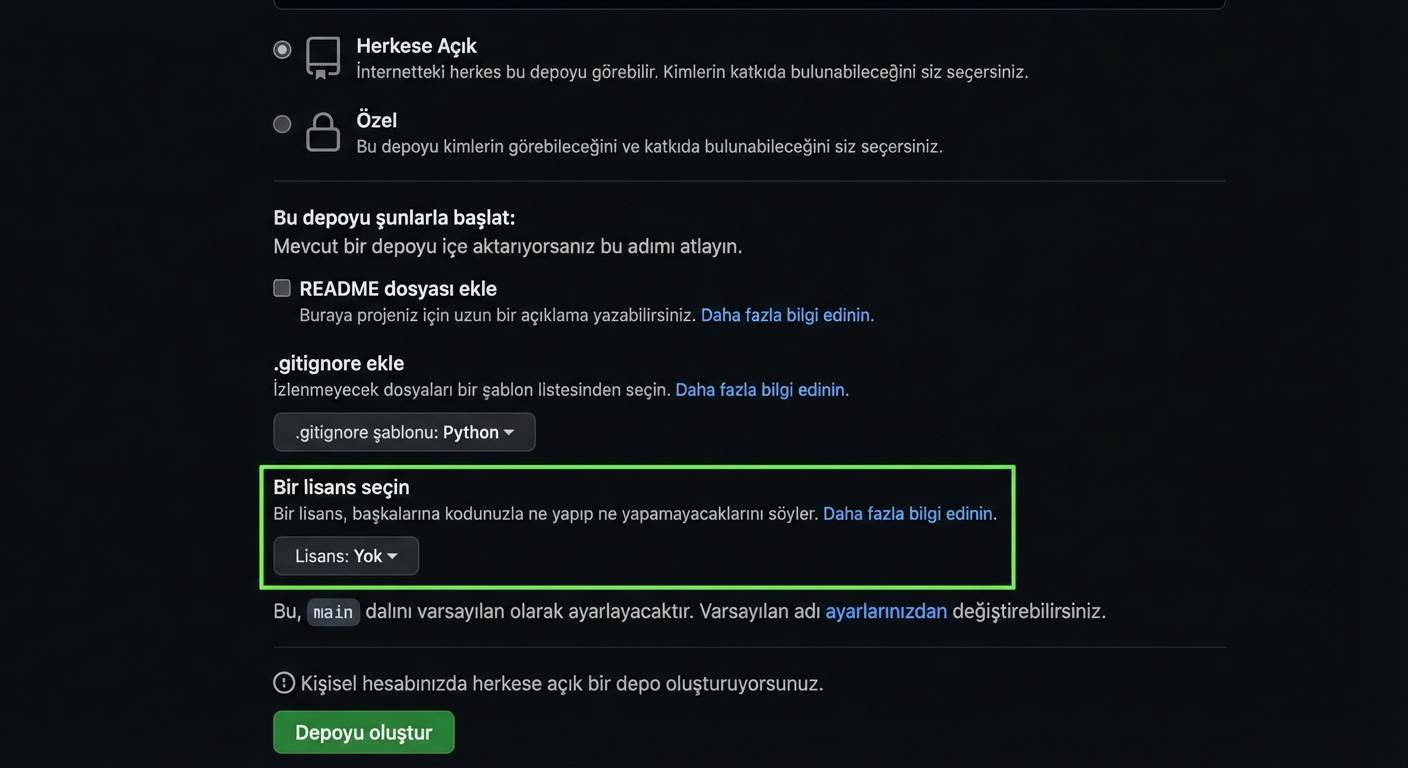This screenshot has height=768, width=1408.
Task: Click the info circle icon near the warning text
Action: [283, 682]
